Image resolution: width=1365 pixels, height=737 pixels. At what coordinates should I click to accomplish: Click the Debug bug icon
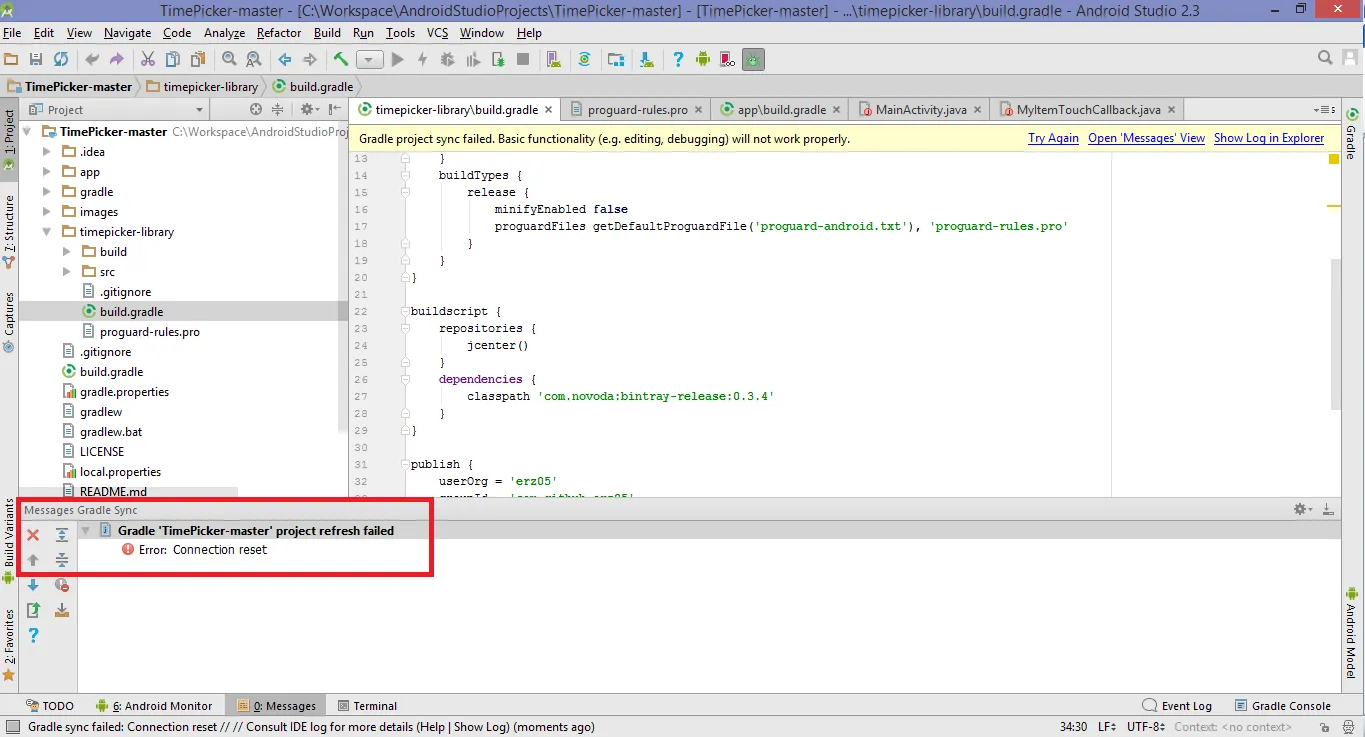pos(447,60)
